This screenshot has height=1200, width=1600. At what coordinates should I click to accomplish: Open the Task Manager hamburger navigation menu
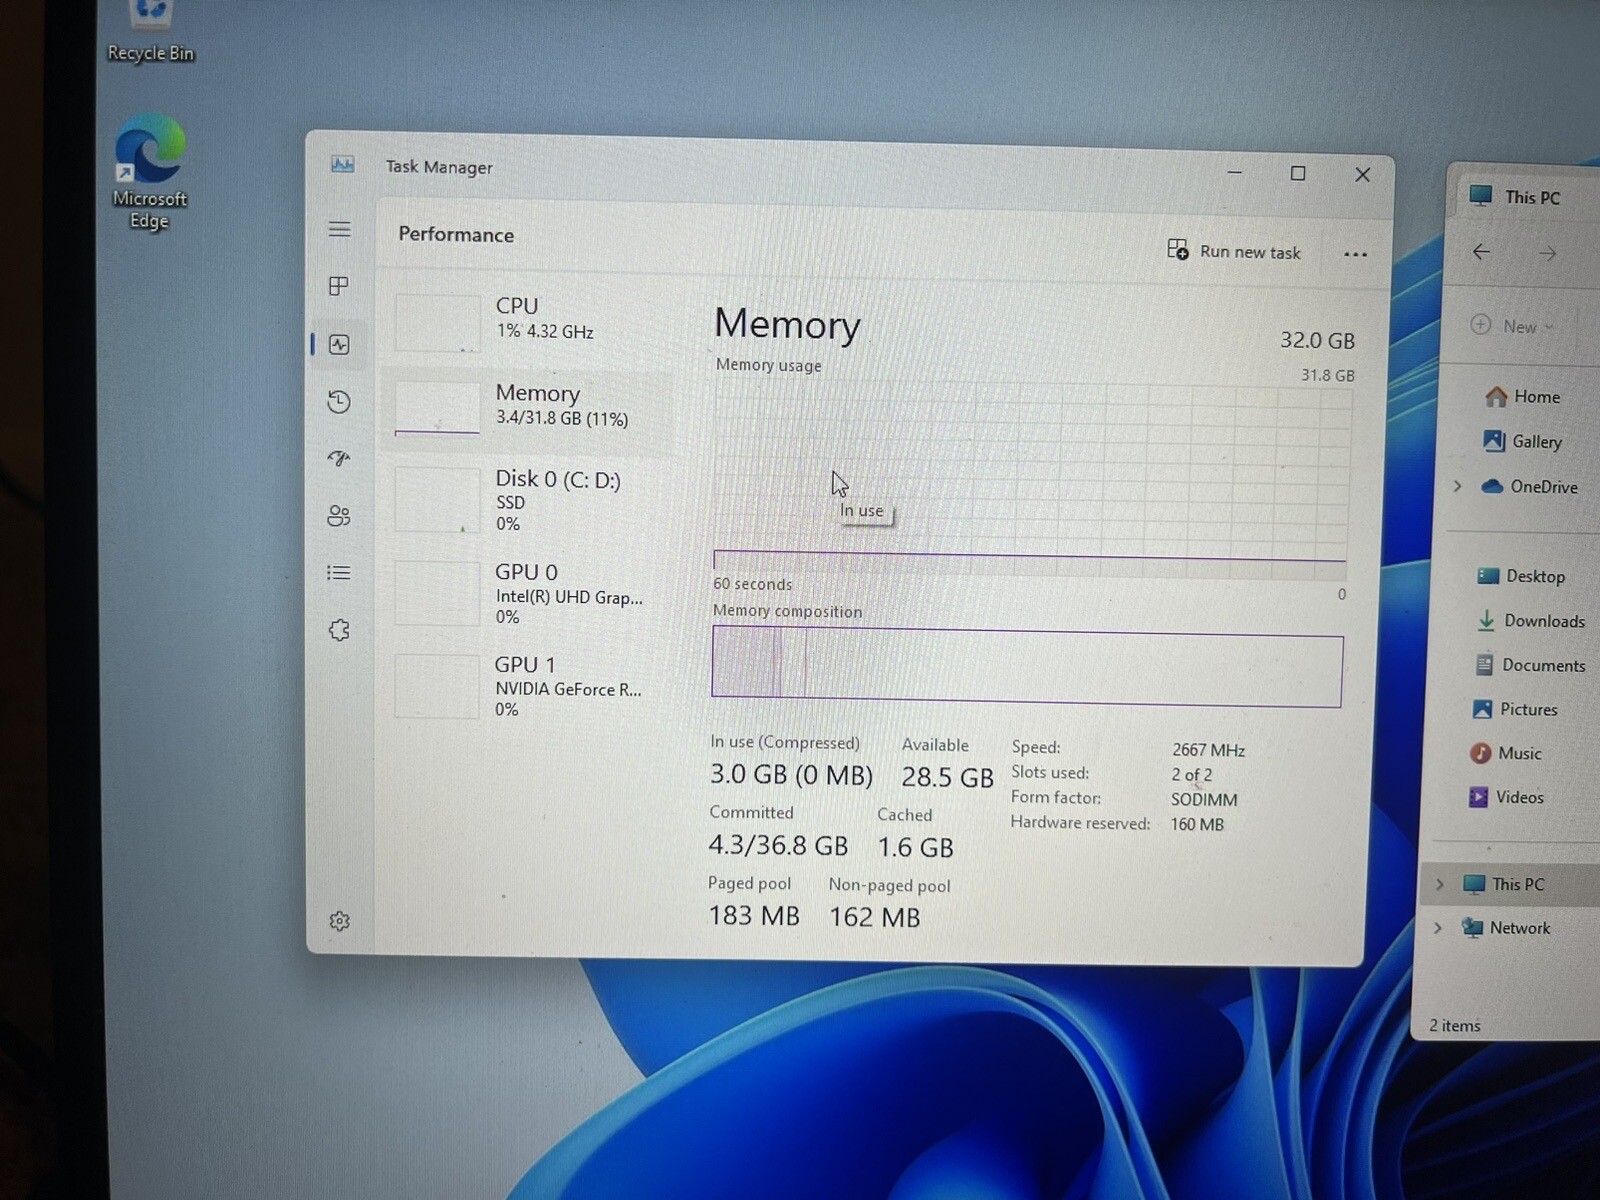click(340, 229)
